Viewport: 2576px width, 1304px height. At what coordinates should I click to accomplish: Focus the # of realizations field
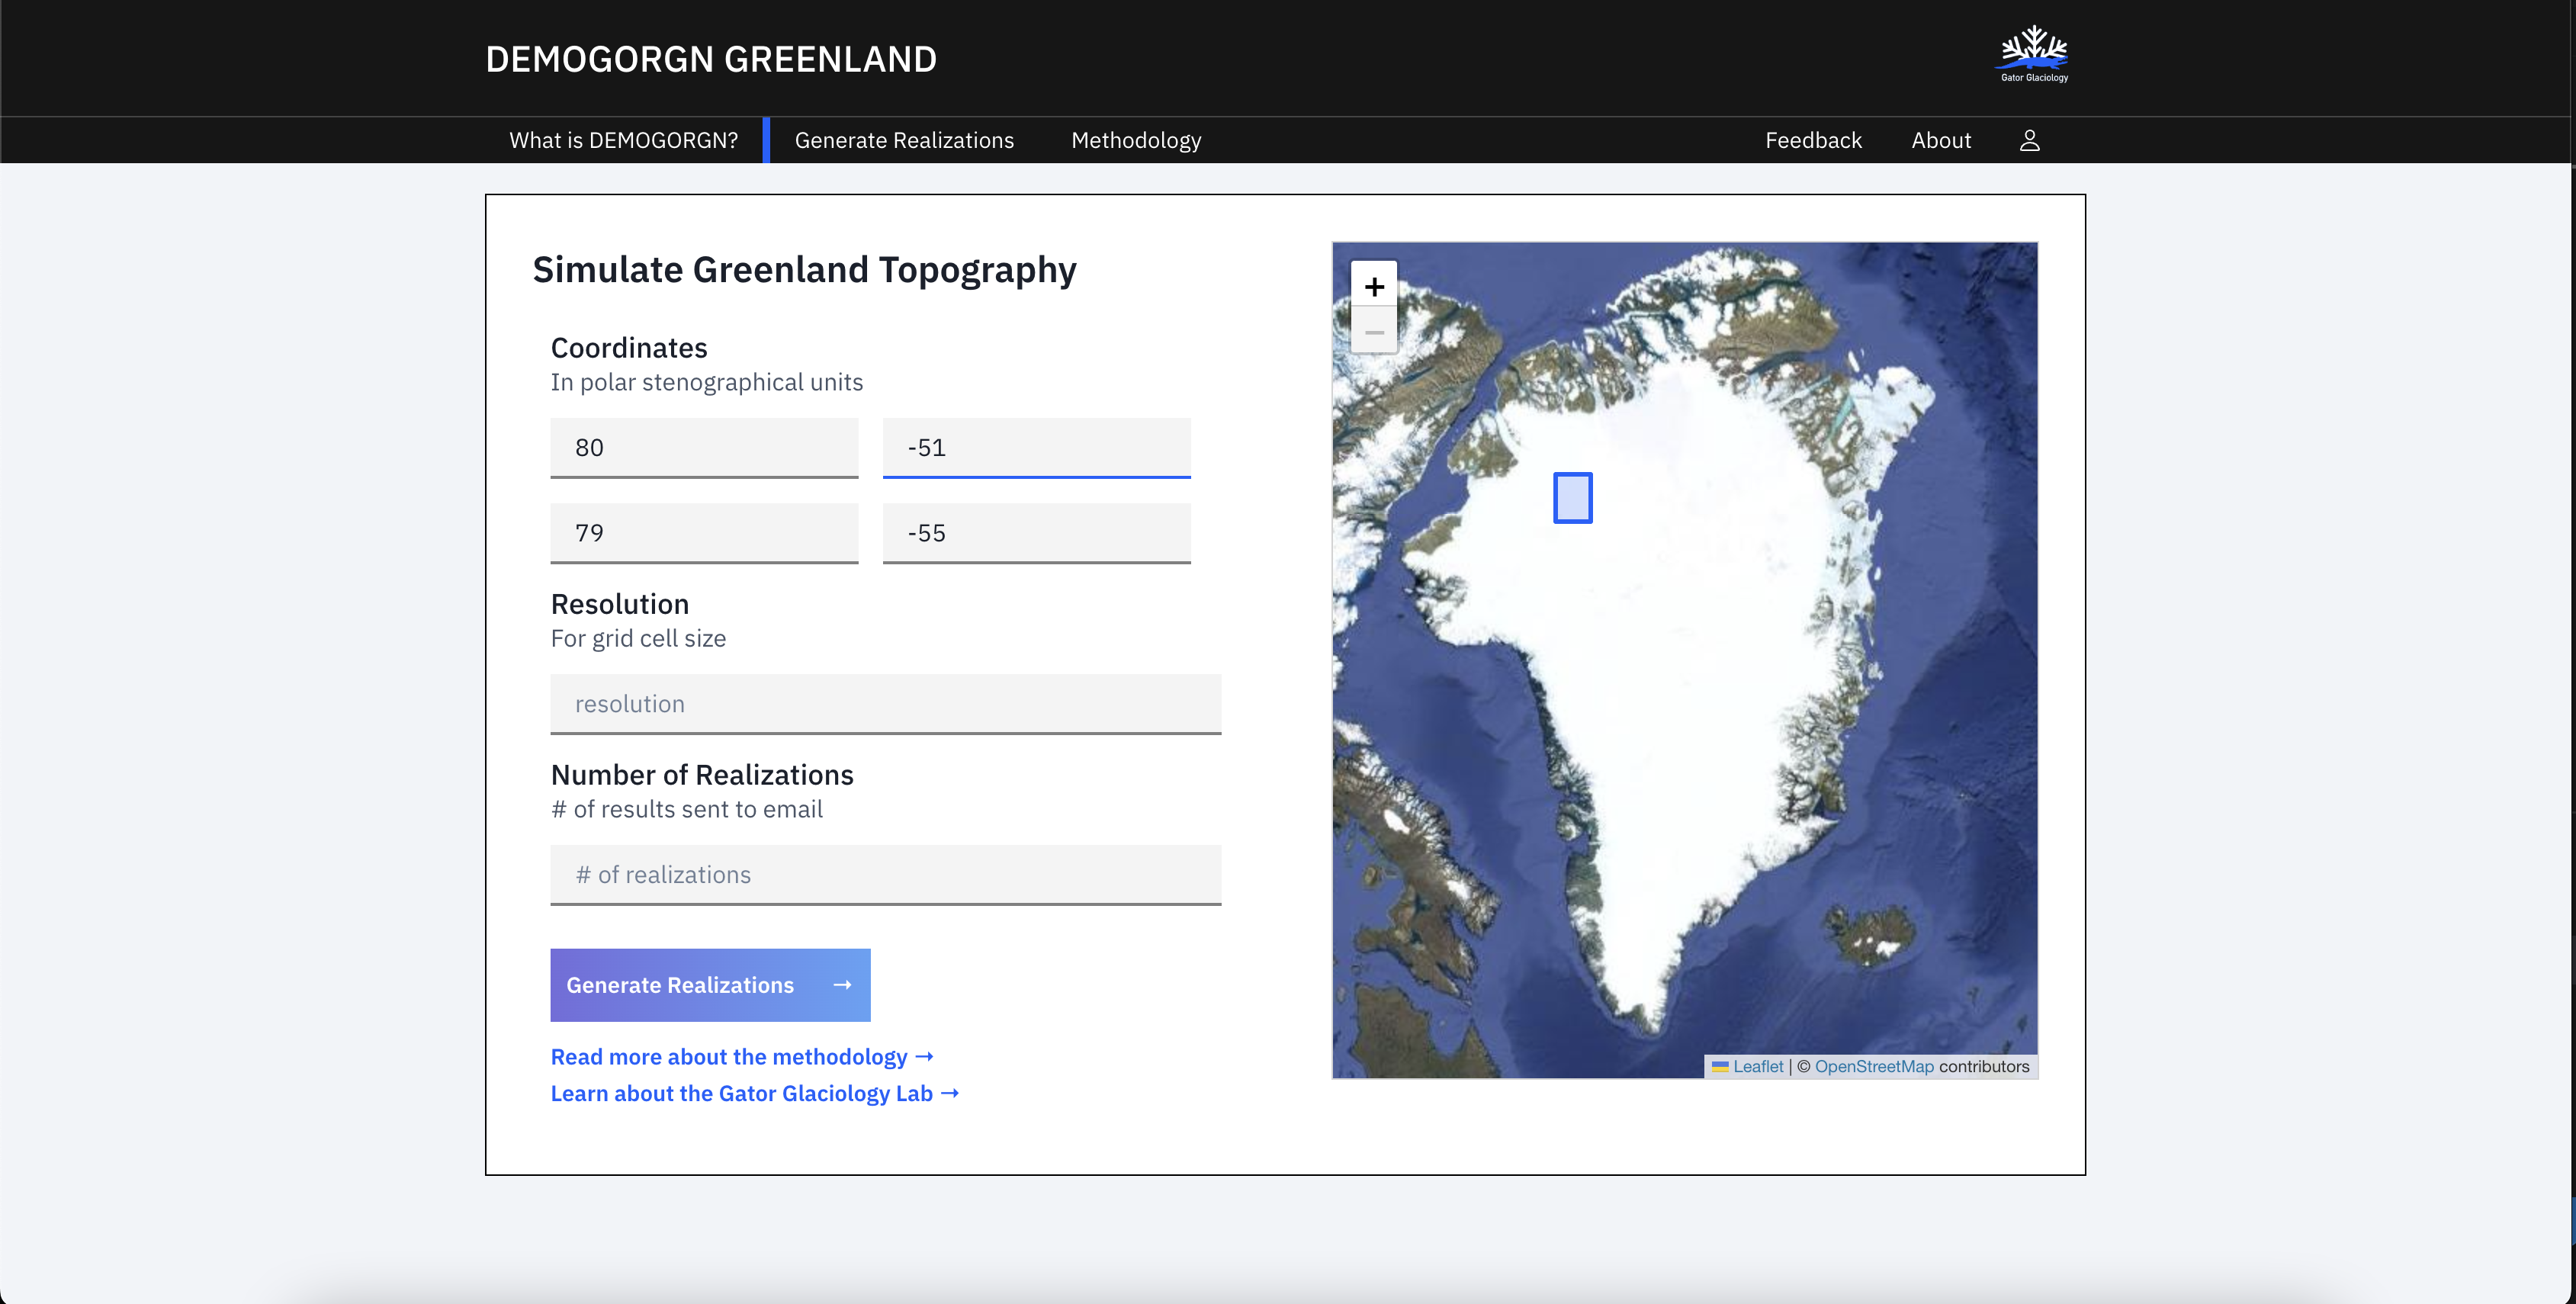(x=885, y=875)
